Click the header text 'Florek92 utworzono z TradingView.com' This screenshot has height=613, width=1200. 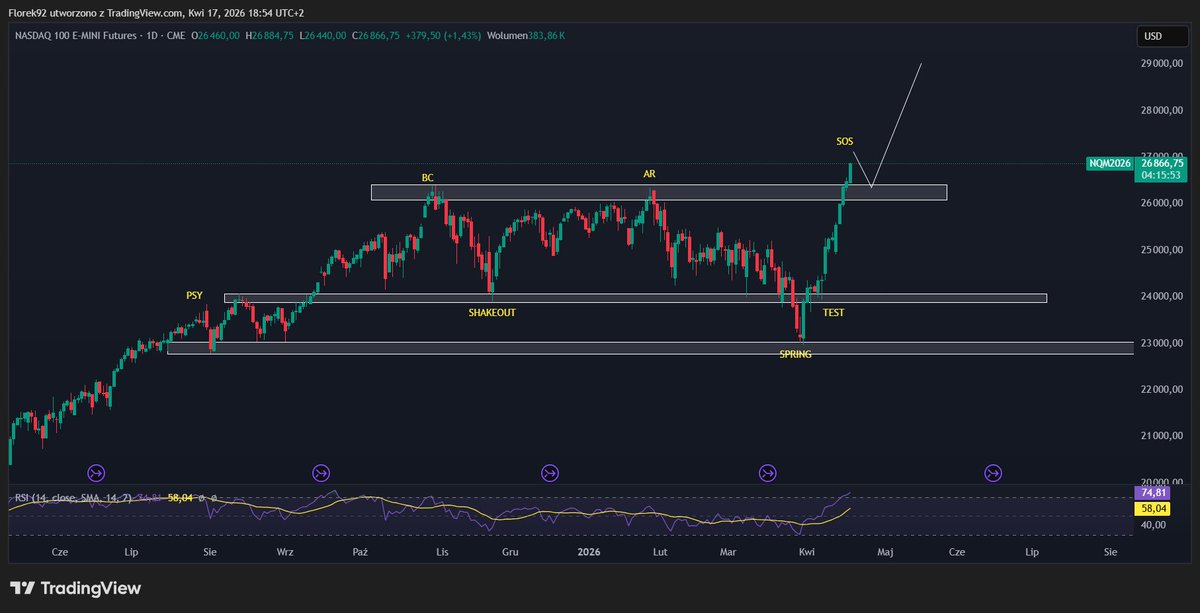tap(94, 12)
